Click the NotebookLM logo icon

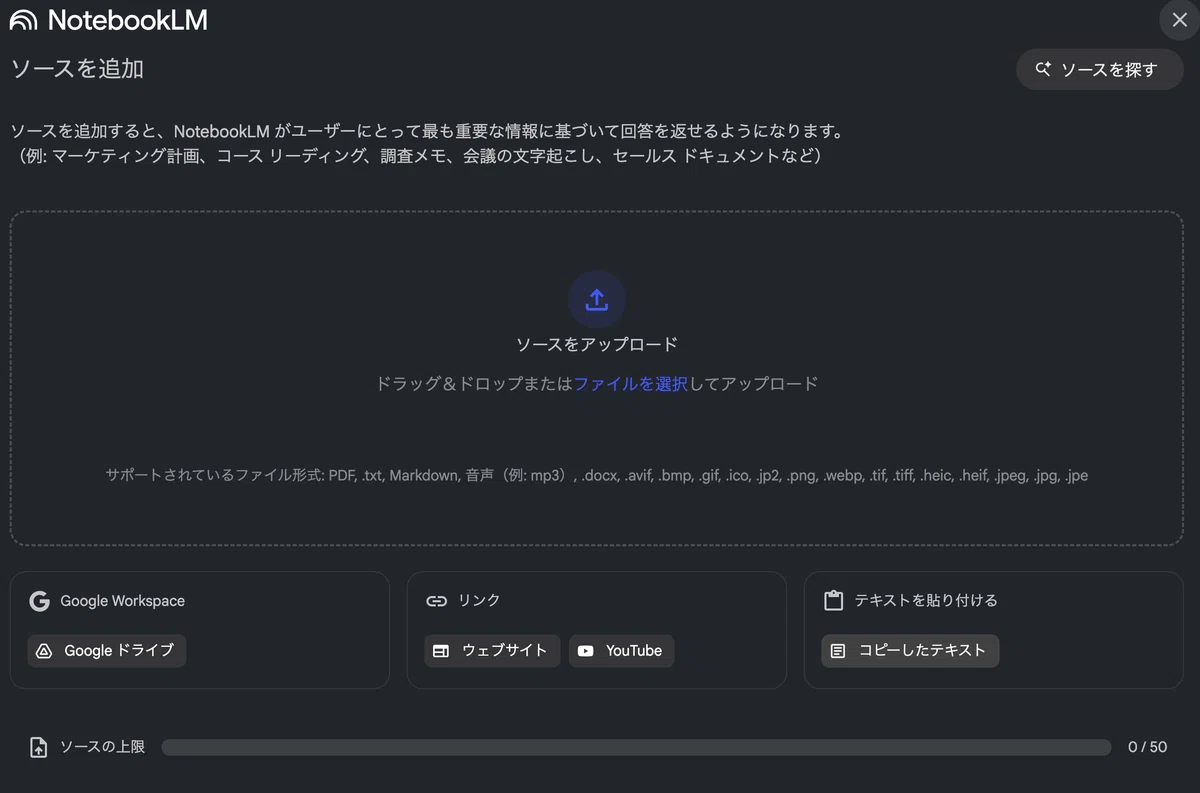pos(23,20)
